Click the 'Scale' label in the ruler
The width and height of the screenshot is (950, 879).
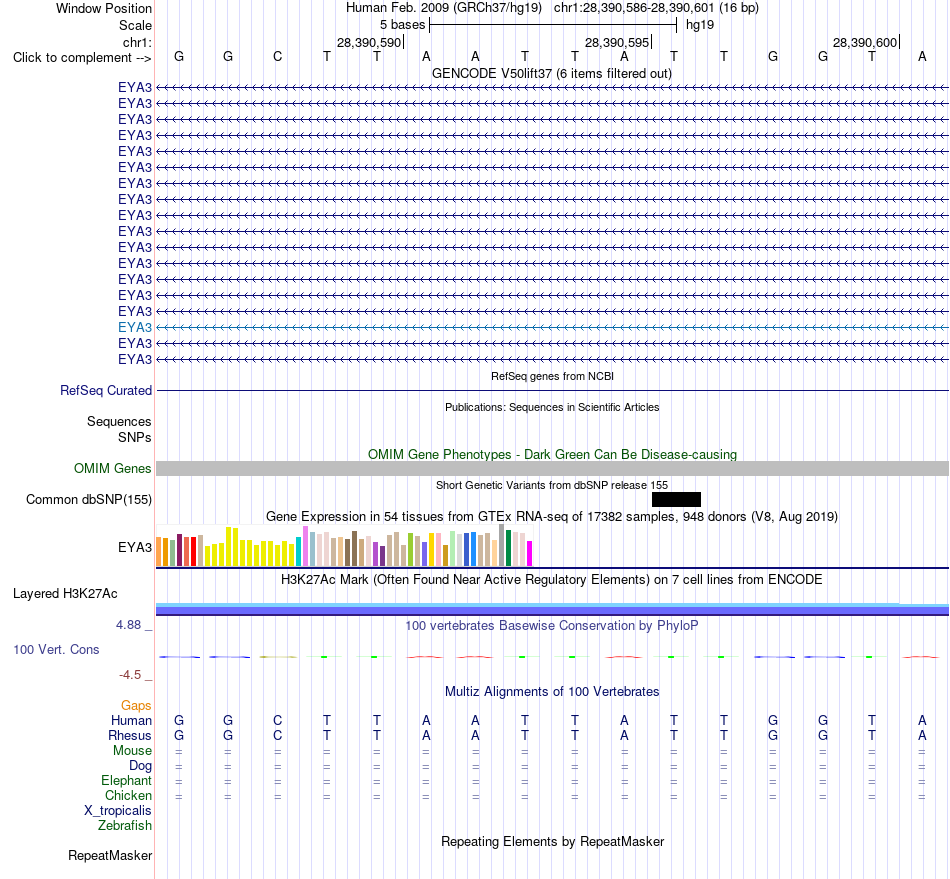(135, 25)
